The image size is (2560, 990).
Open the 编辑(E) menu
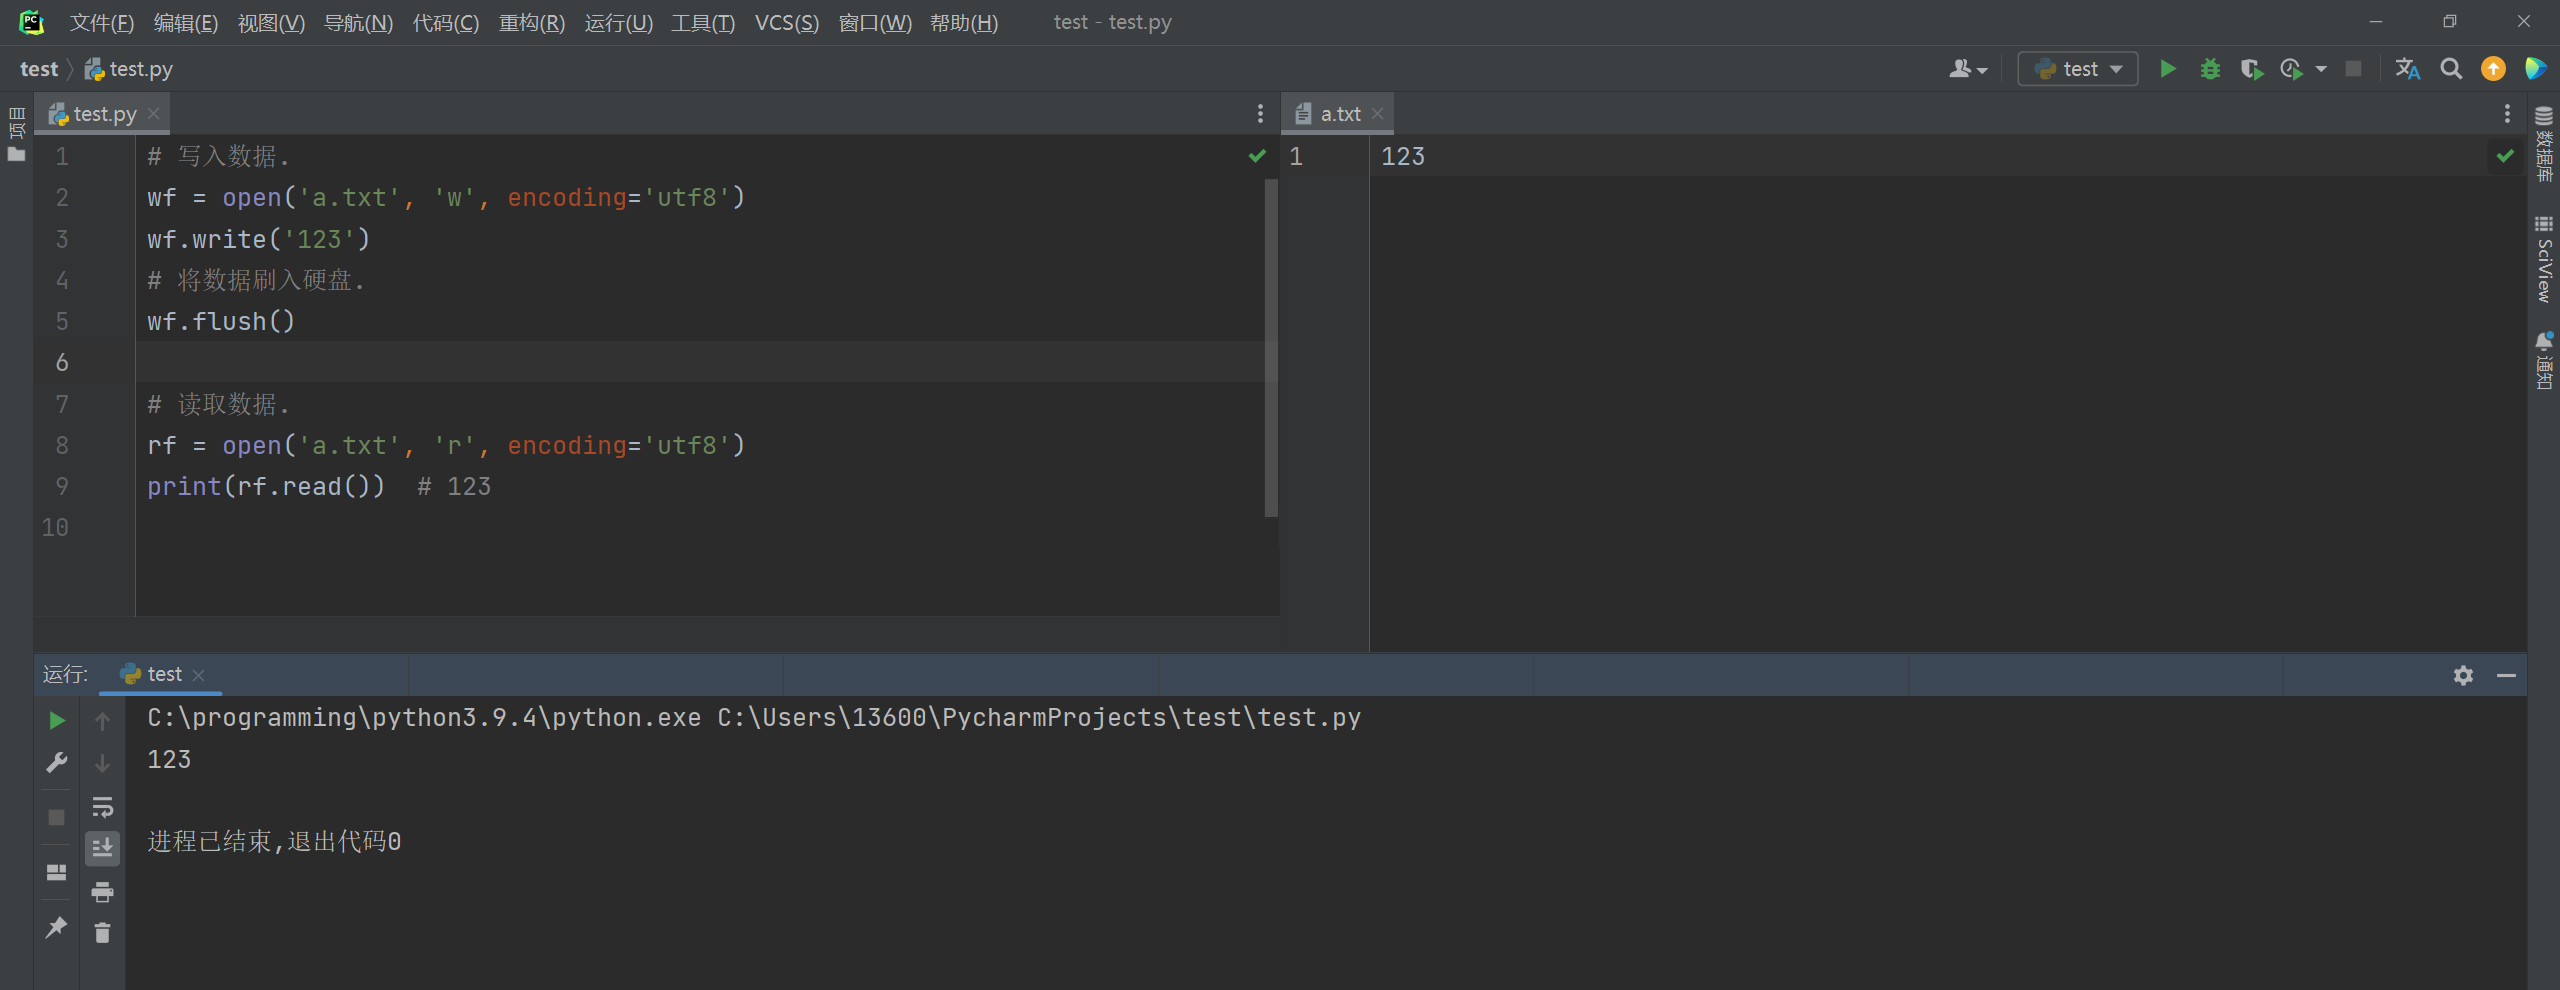click(185, 22)
